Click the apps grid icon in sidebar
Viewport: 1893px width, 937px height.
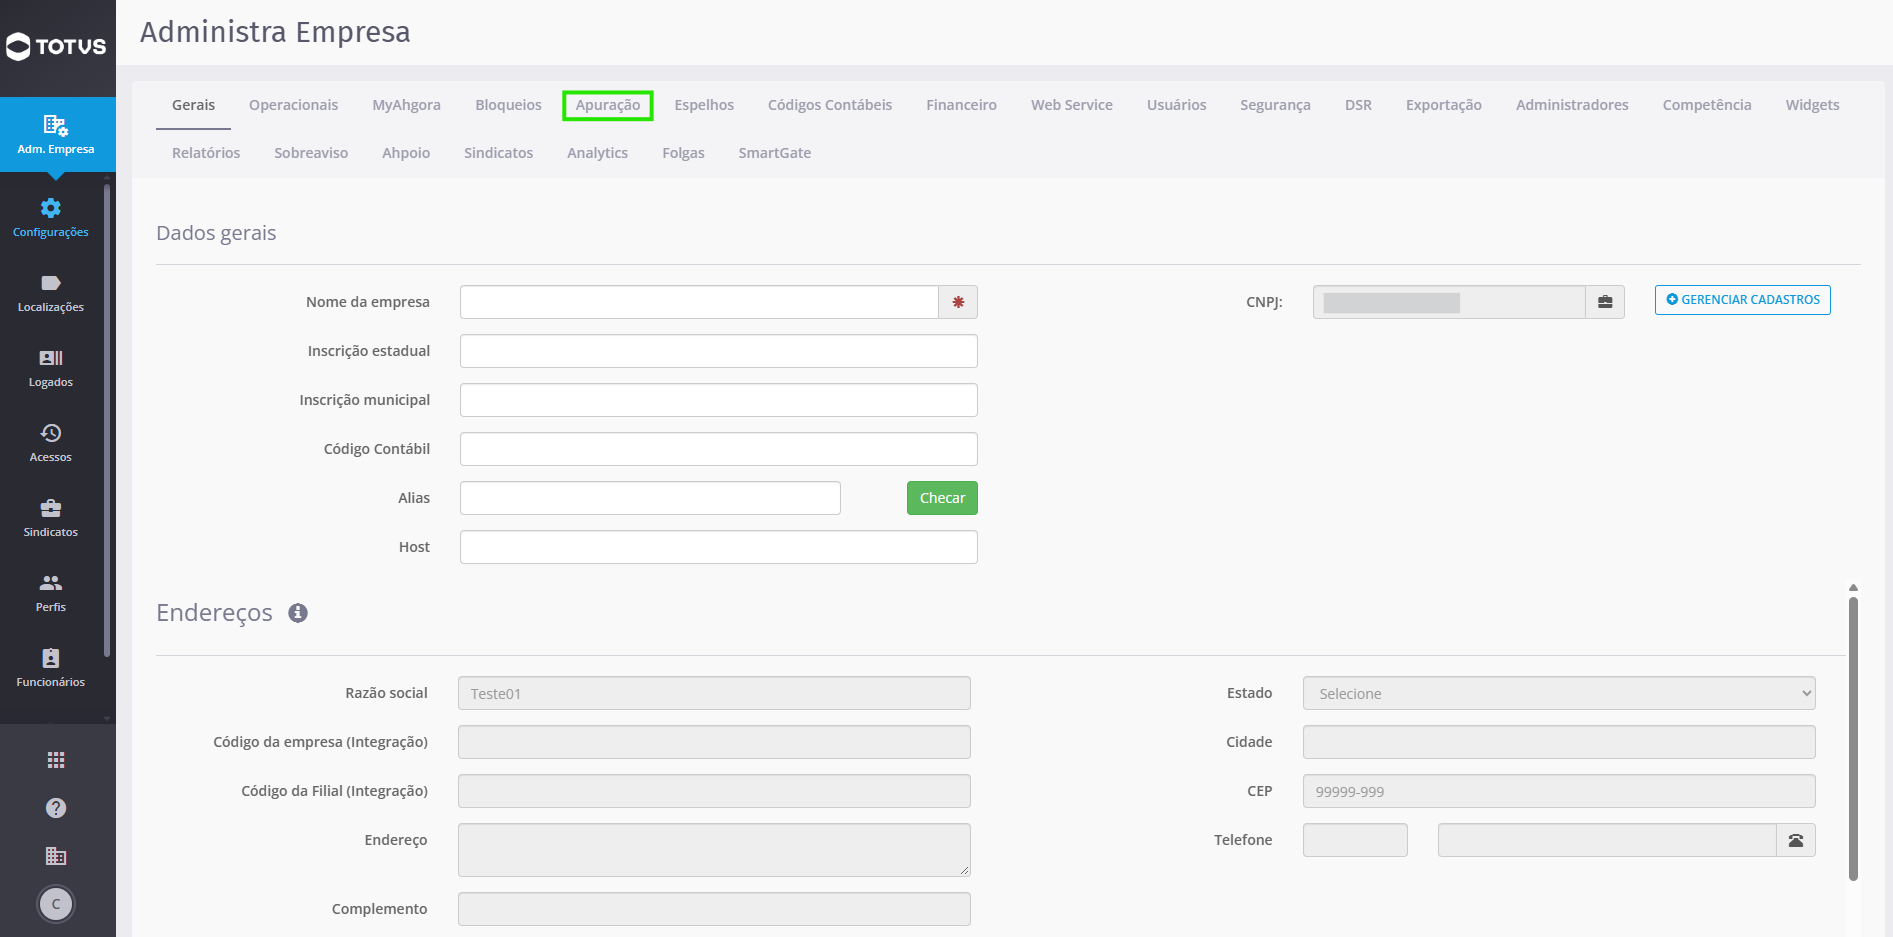(x=56, y=760)
